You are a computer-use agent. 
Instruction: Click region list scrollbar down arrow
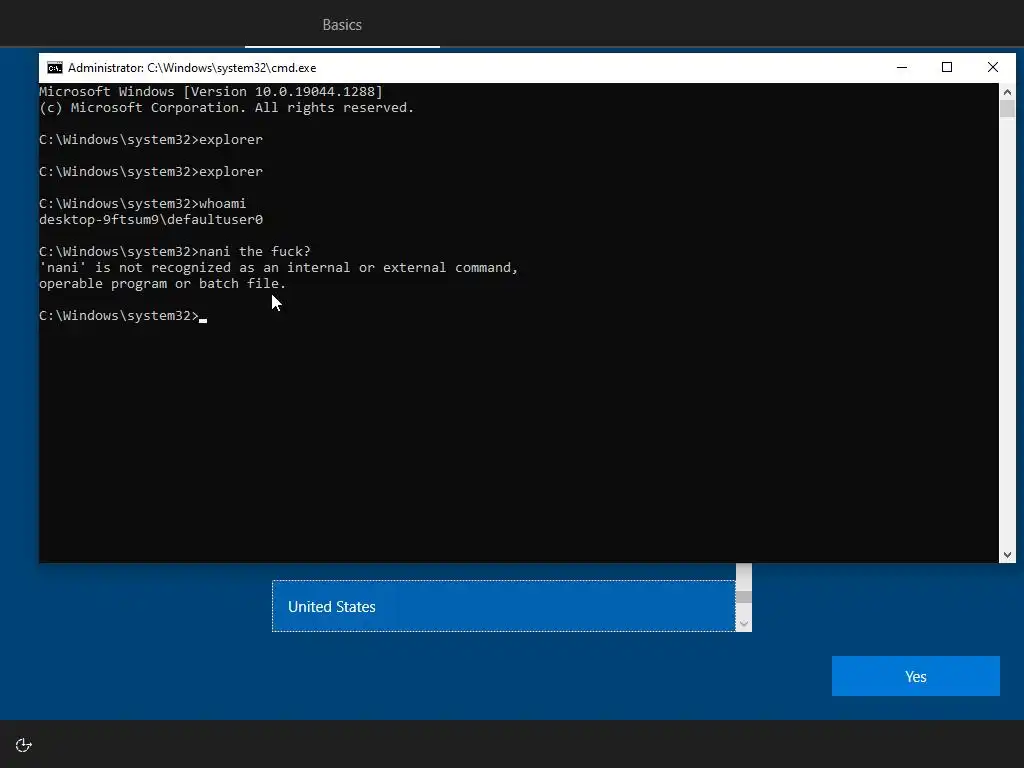tap(744, 624)
